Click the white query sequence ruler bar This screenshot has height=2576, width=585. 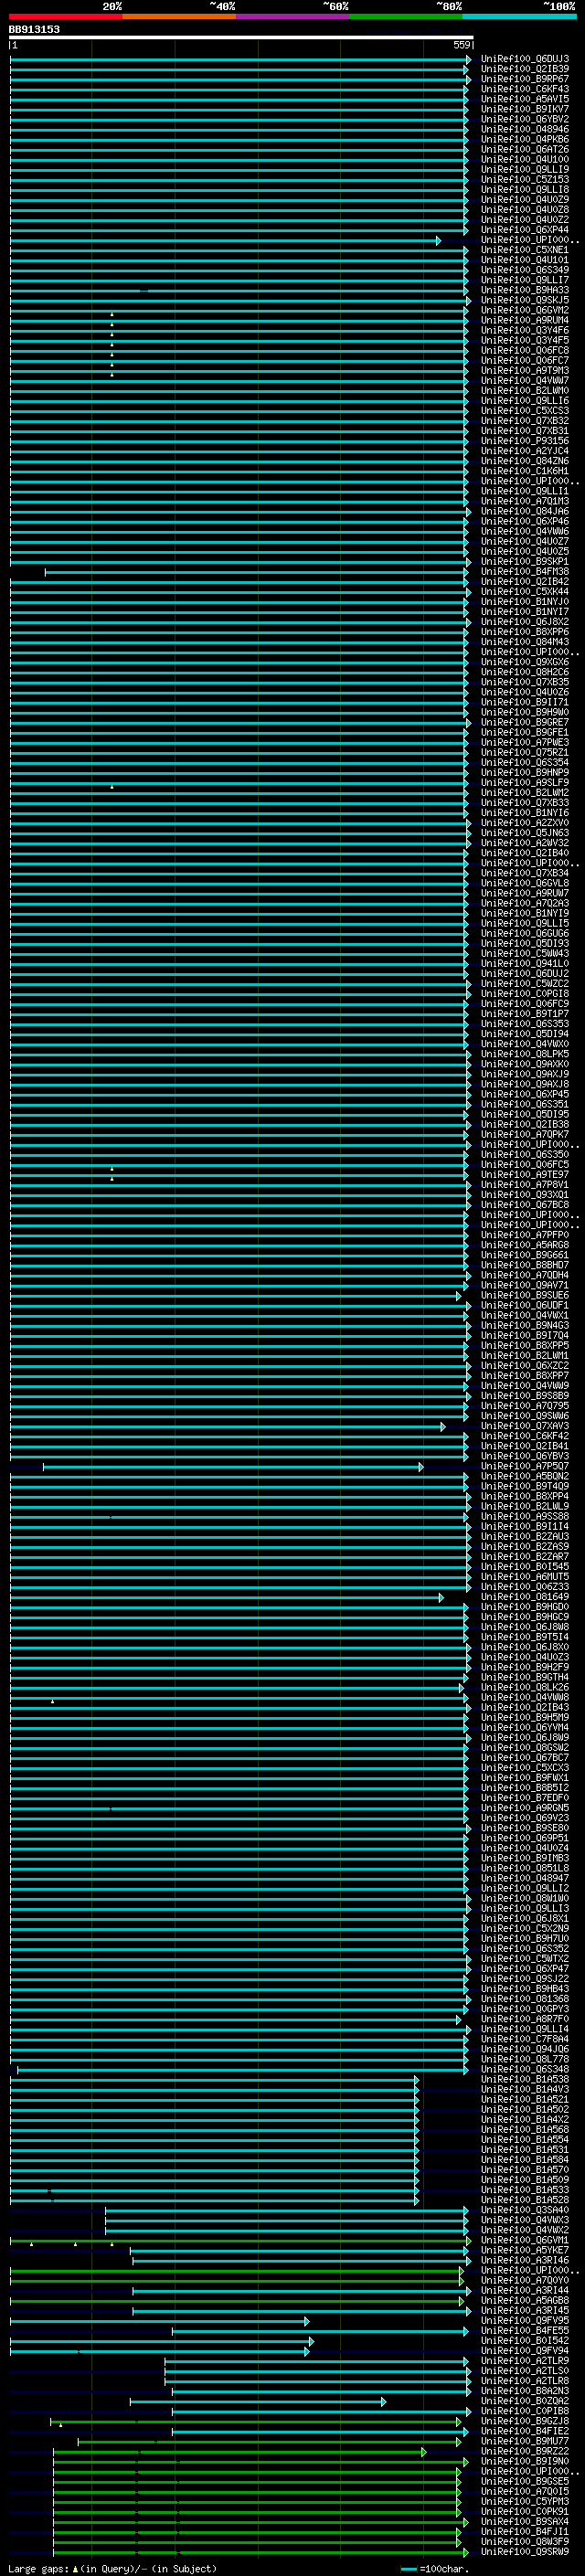click(241, 37)
